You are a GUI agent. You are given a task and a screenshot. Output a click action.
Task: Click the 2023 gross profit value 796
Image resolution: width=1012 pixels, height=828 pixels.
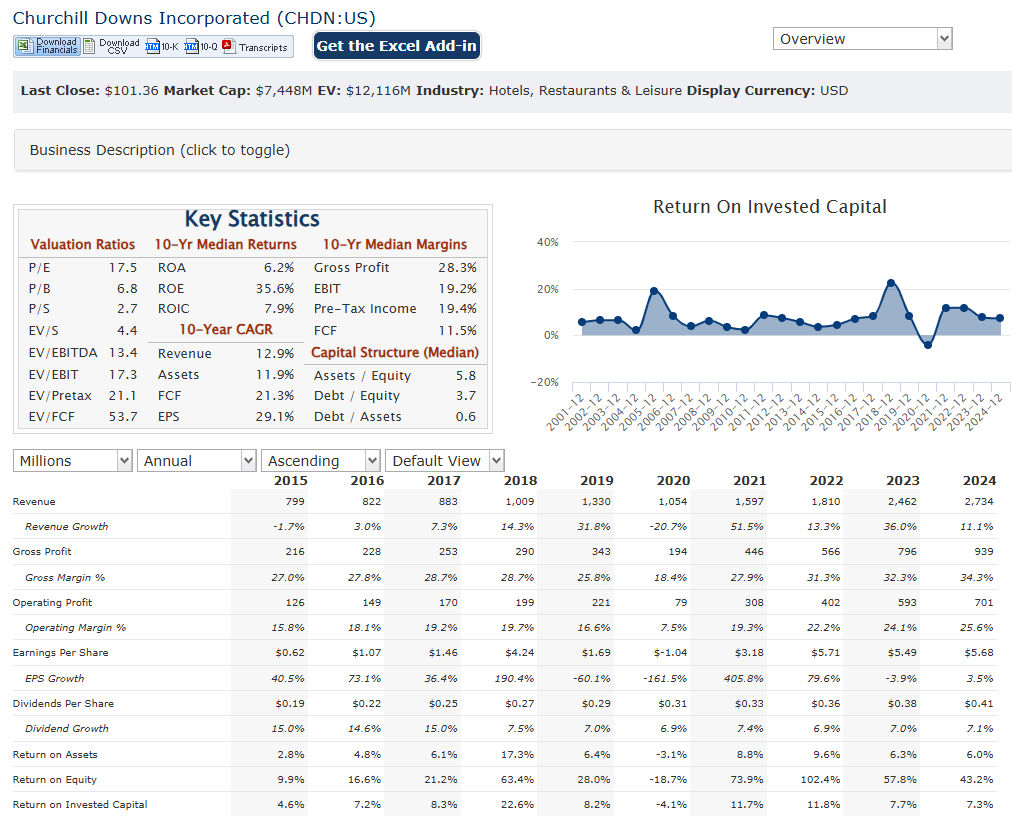point(907,552)
